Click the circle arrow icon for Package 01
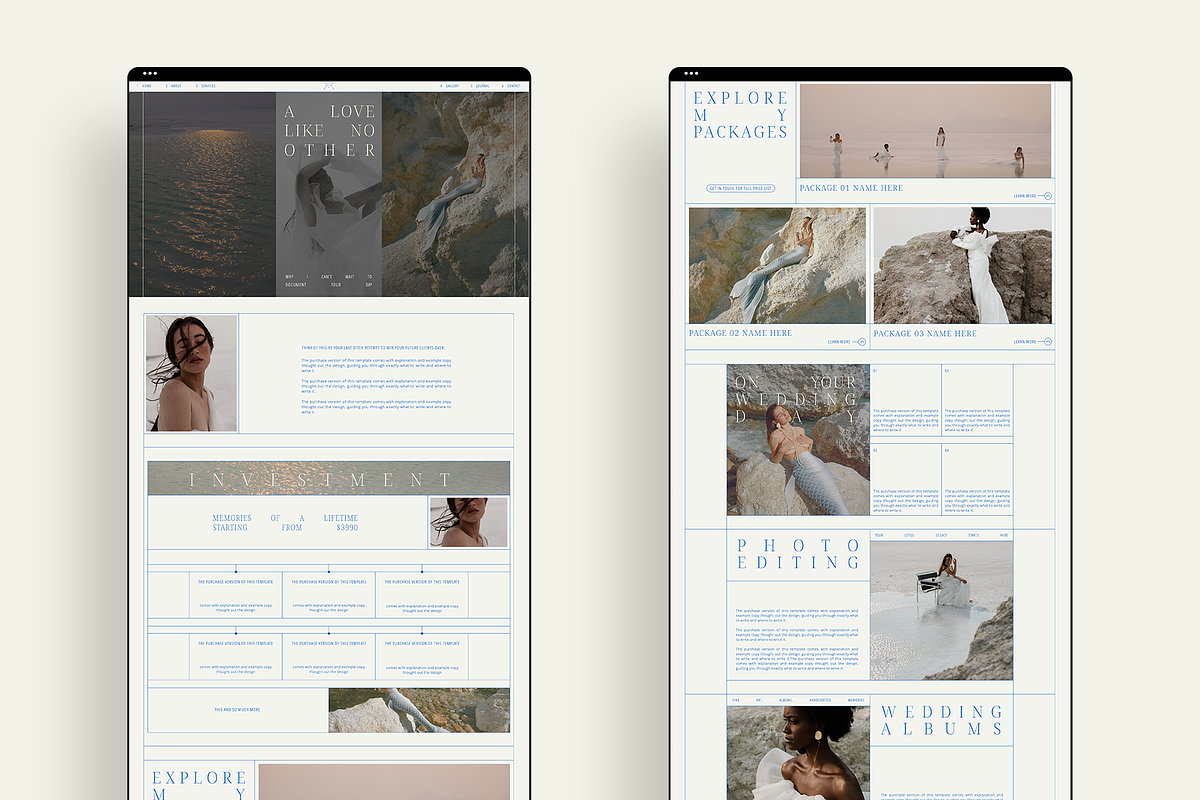The height and width of the screenshot is (800, 1200). (x=1048, y=196)
